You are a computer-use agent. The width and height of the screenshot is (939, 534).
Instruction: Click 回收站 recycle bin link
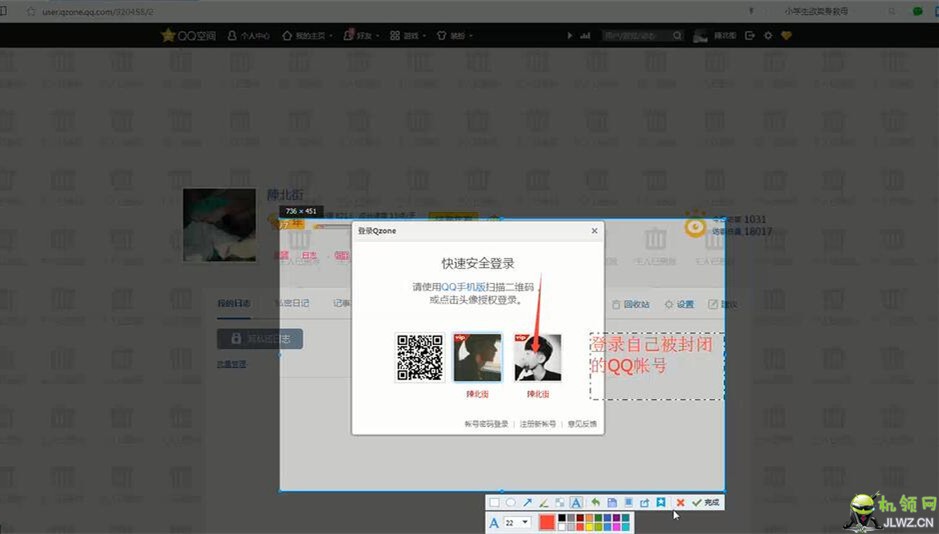click(x=631, y=304)
